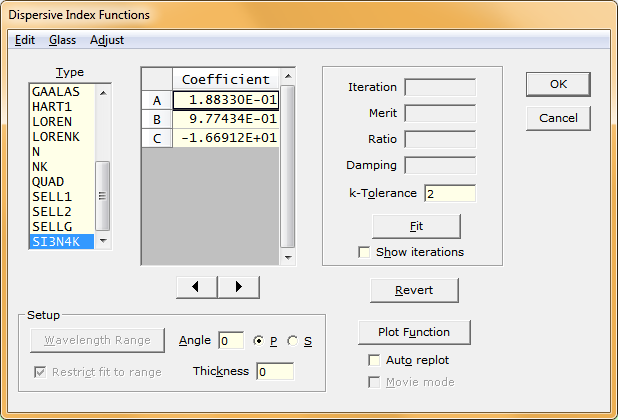
Task: Click the right arrow navigation button
Action: (x=238, y=287)
